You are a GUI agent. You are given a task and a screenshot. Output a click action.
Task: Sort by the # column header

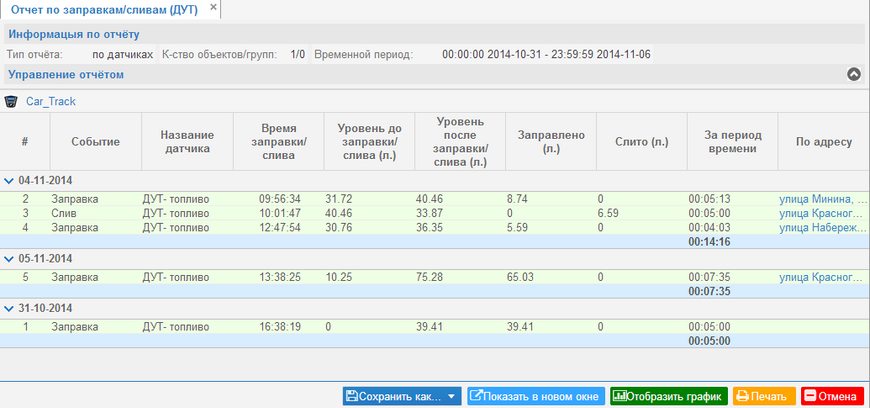25,142
